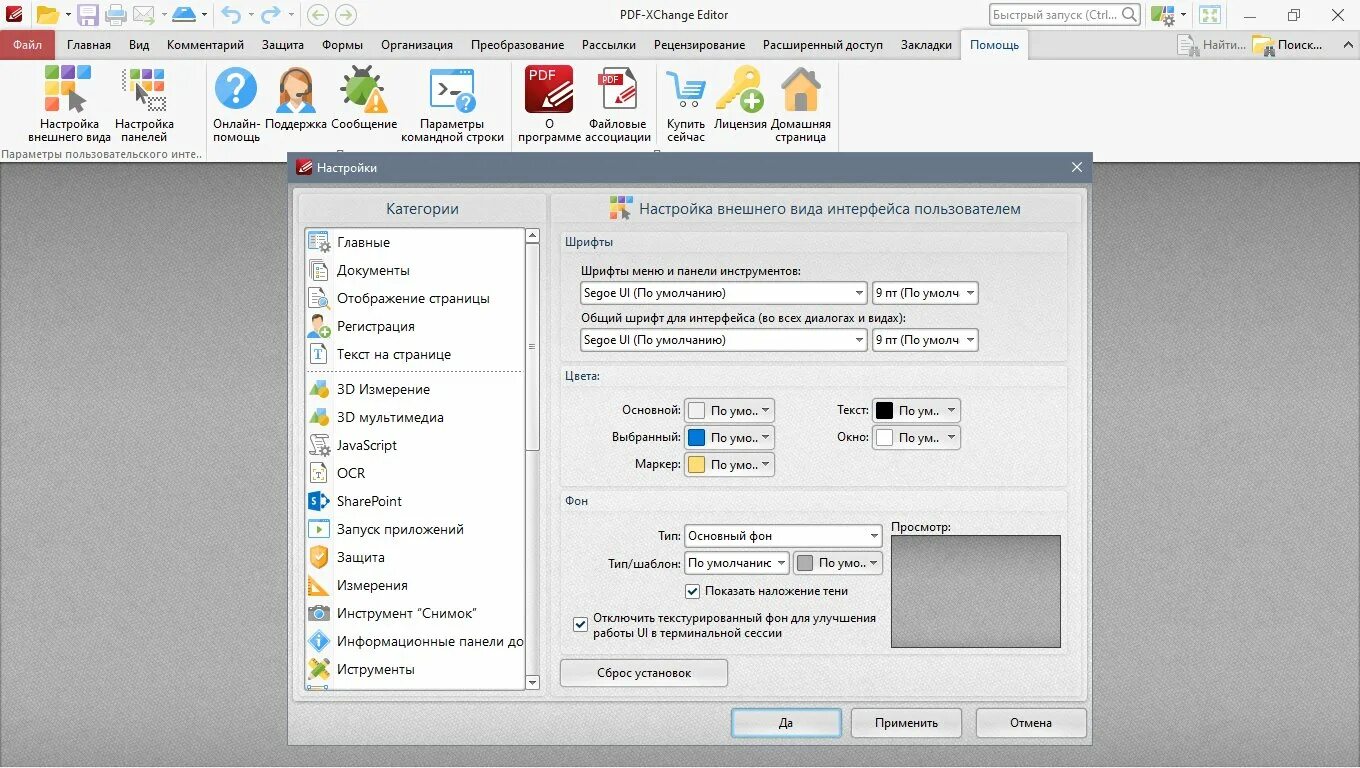The width and height of the screenshot is (1360, 768).
Task: Open the Основной color swatch picker
Action: (729, 410)
